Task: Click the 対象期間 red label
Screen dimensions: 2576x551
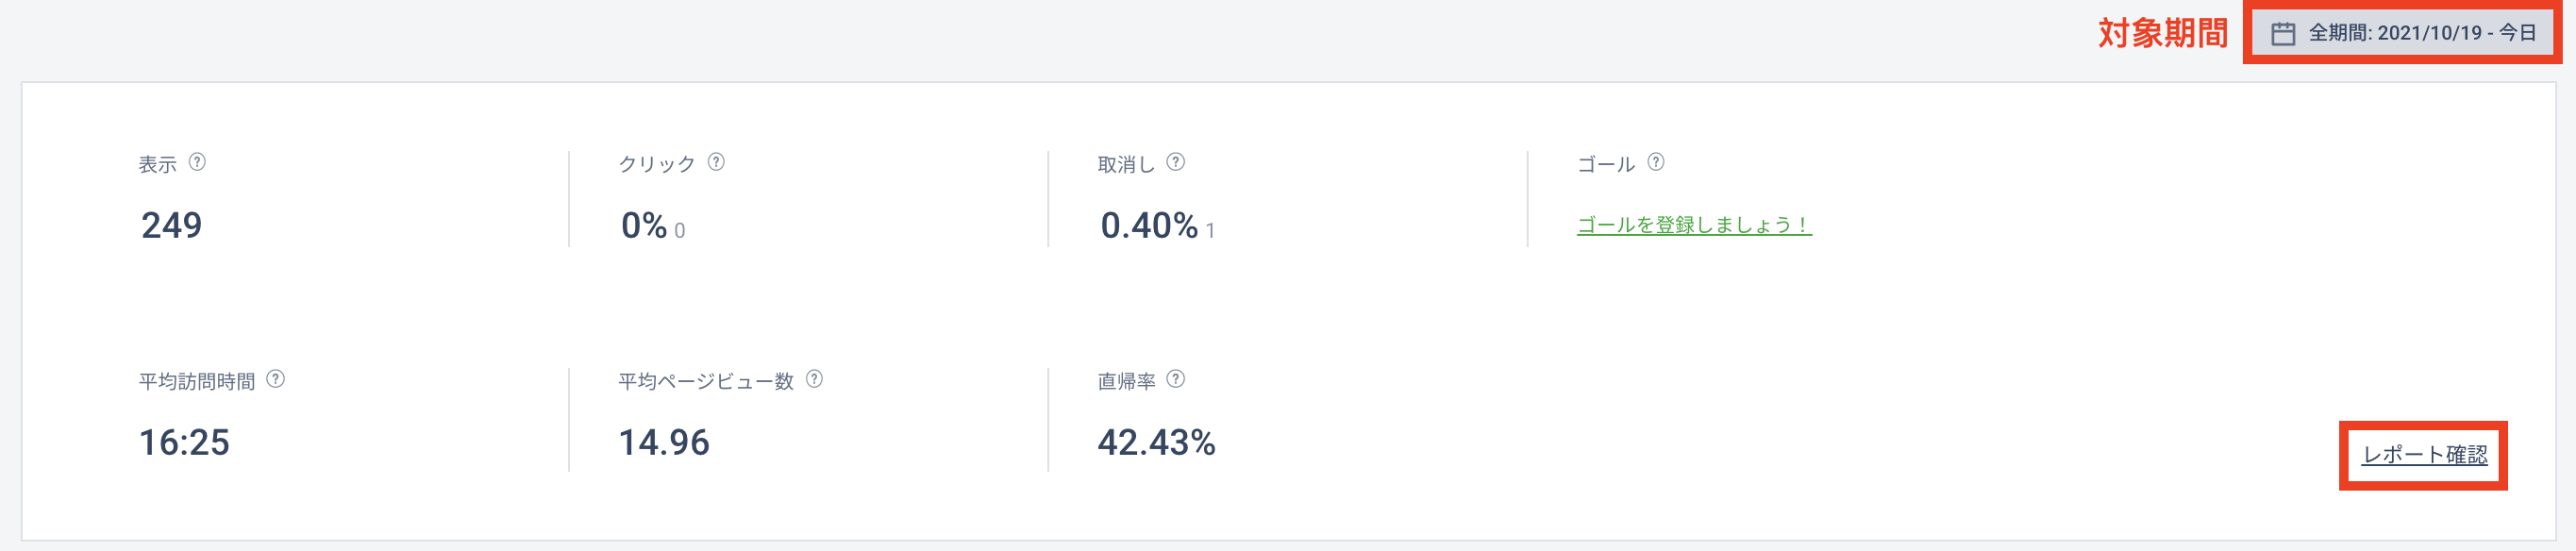Action: coord(2162,33)
